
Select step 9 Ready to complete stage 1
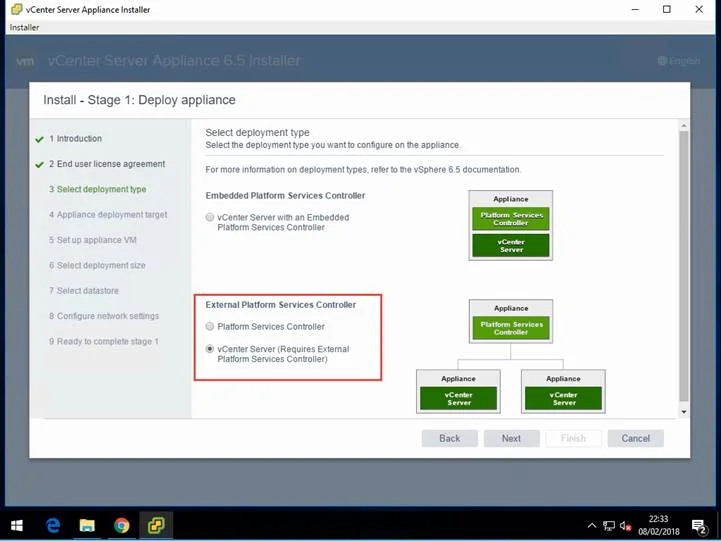103,342
